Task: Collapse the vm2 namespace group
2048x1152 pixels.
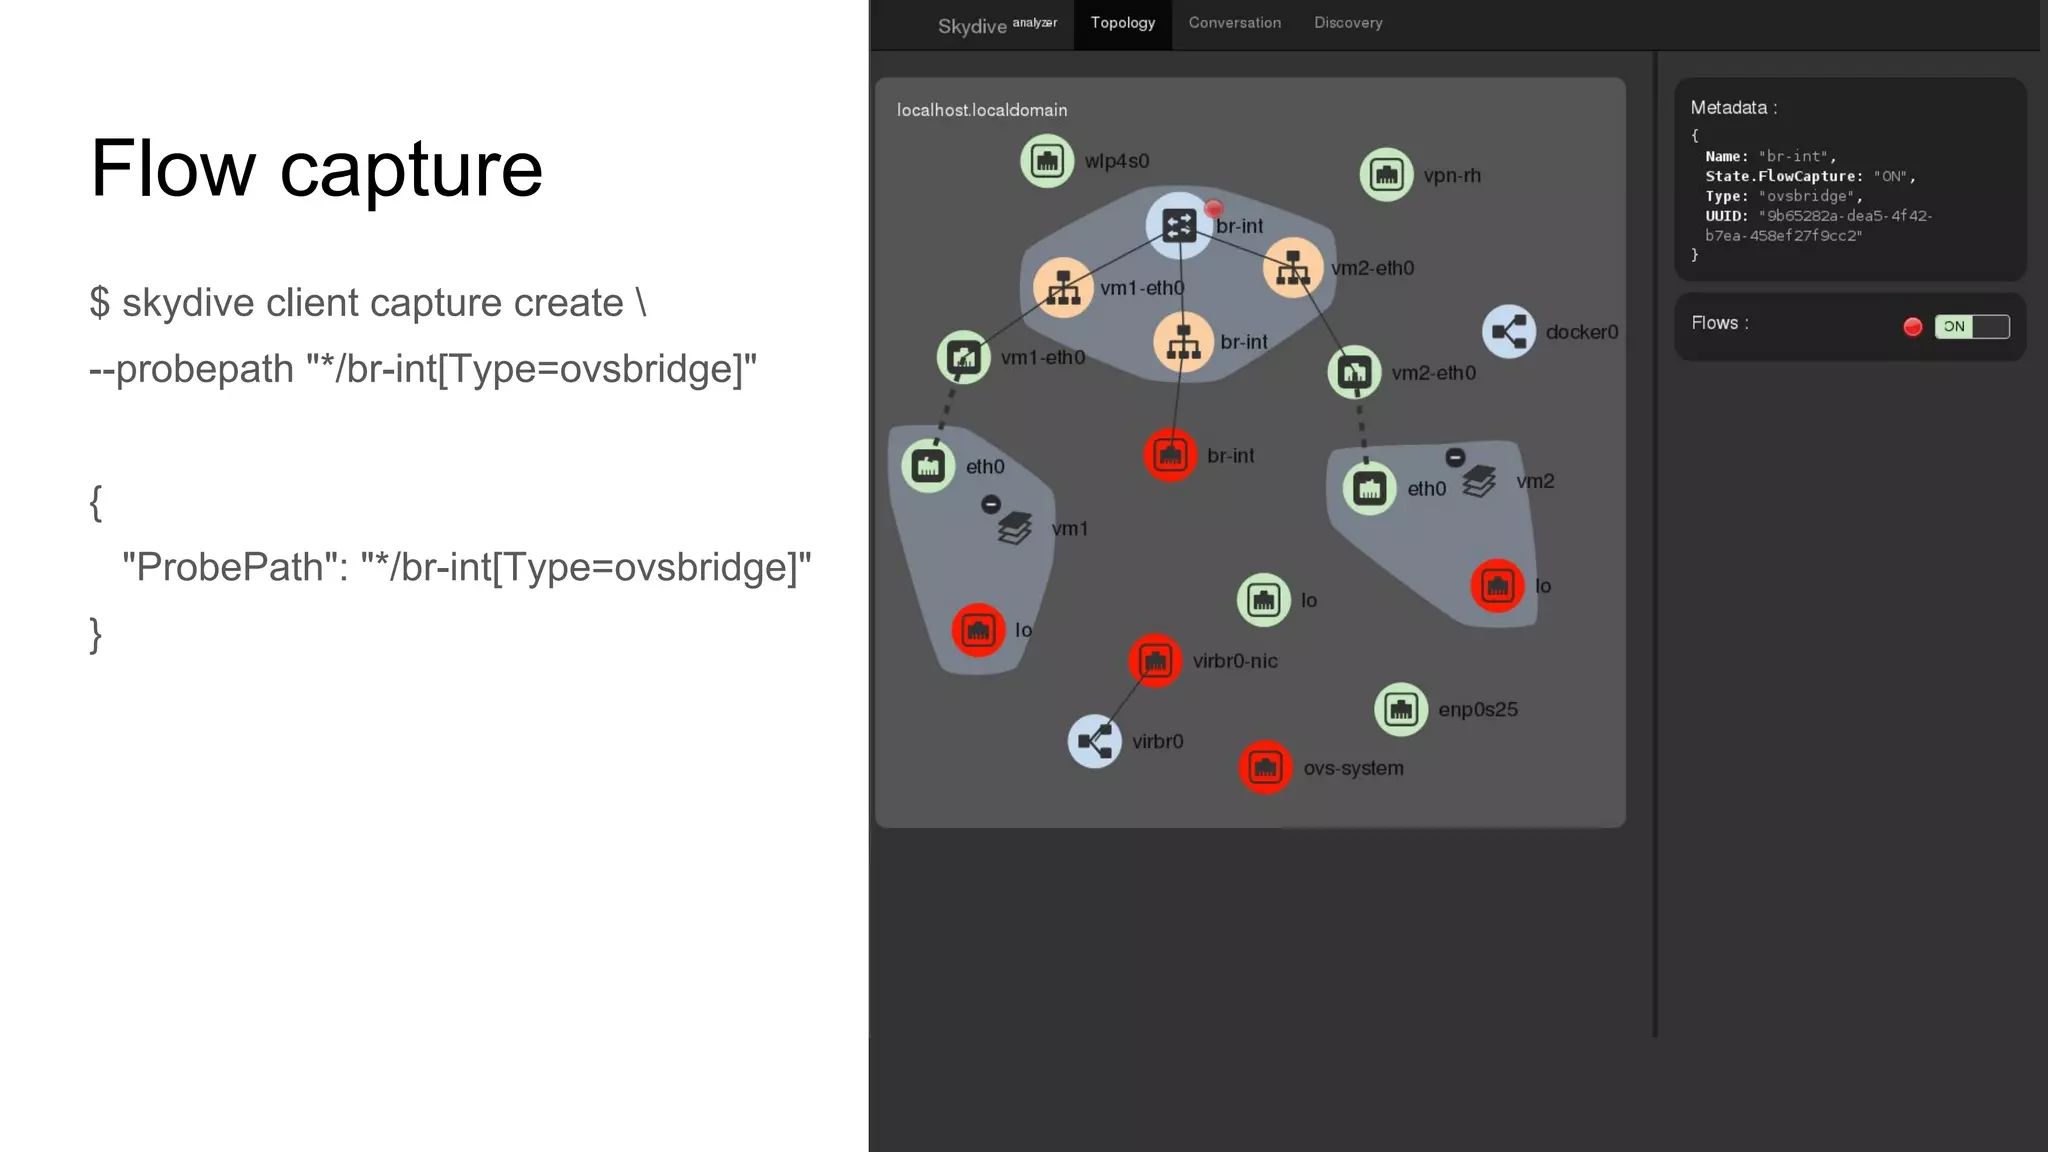Action: 1455,457
